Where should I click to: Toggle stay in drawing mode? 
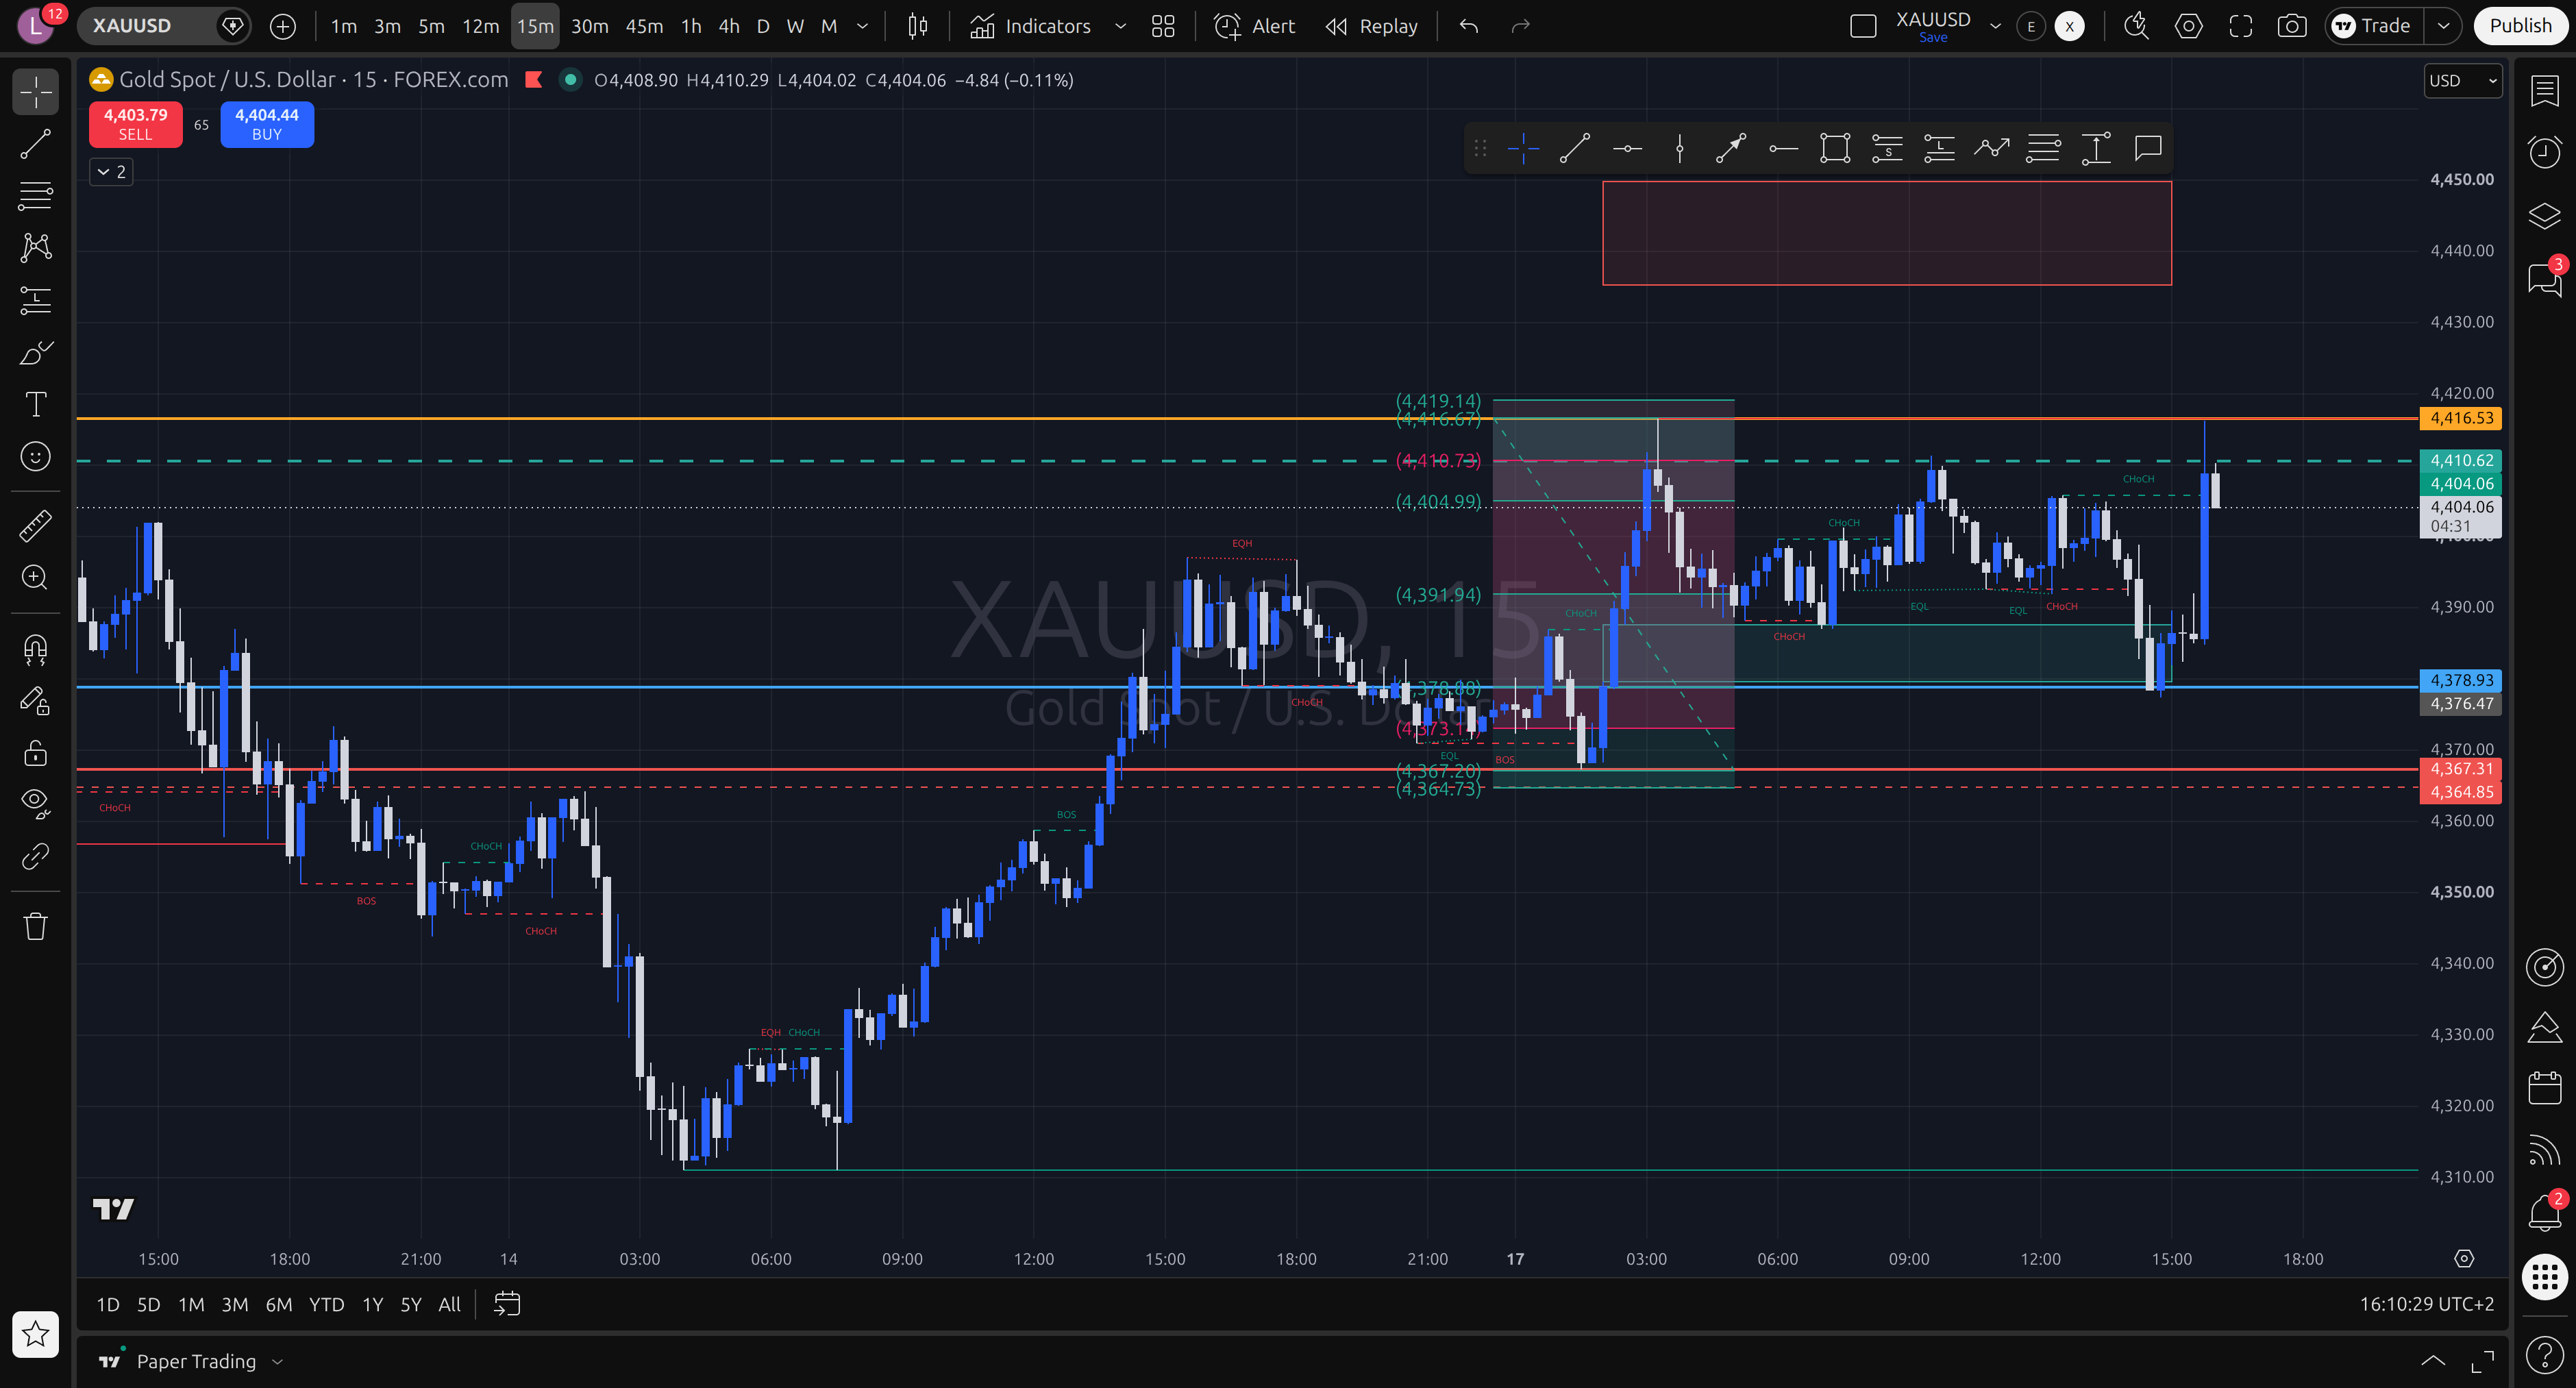click(36, 702)
